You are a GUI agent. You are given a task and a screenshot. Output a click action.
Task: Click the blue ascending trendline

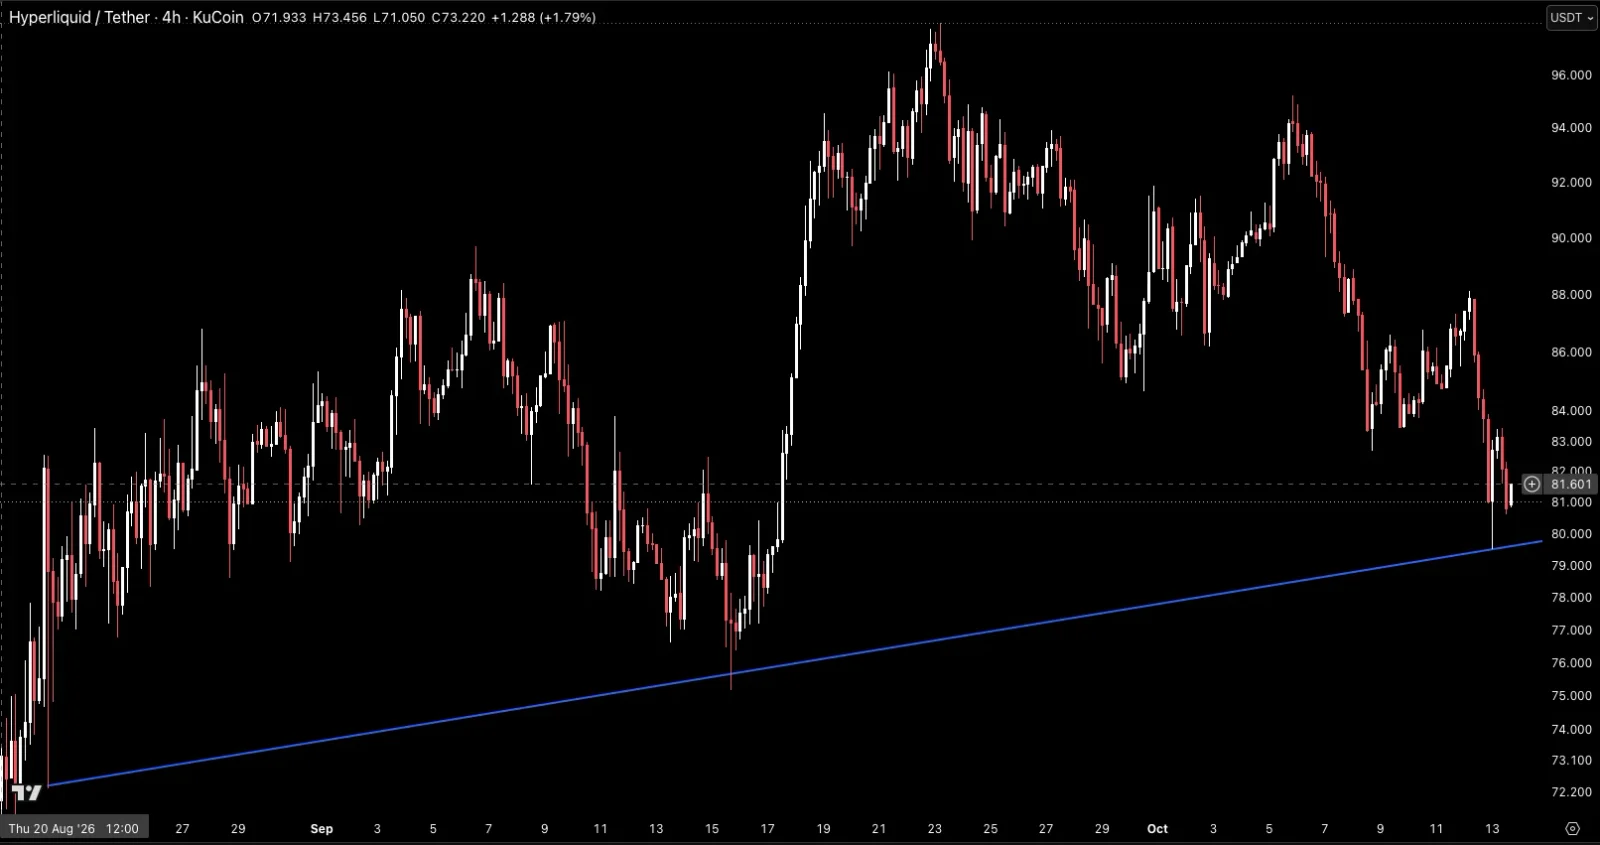(x=795, y=664)
